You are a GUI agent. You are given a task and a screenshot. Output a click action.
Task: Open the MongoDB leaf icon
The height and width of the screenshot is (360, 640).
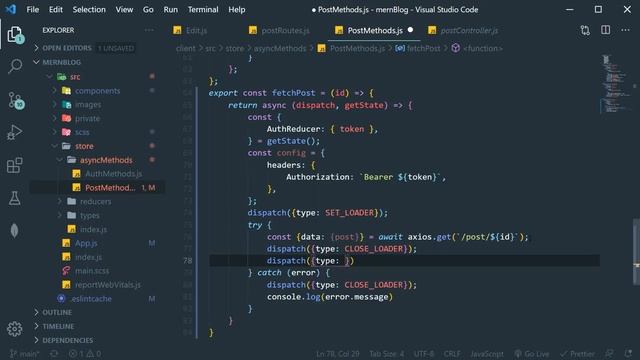[x=15, y=231]
